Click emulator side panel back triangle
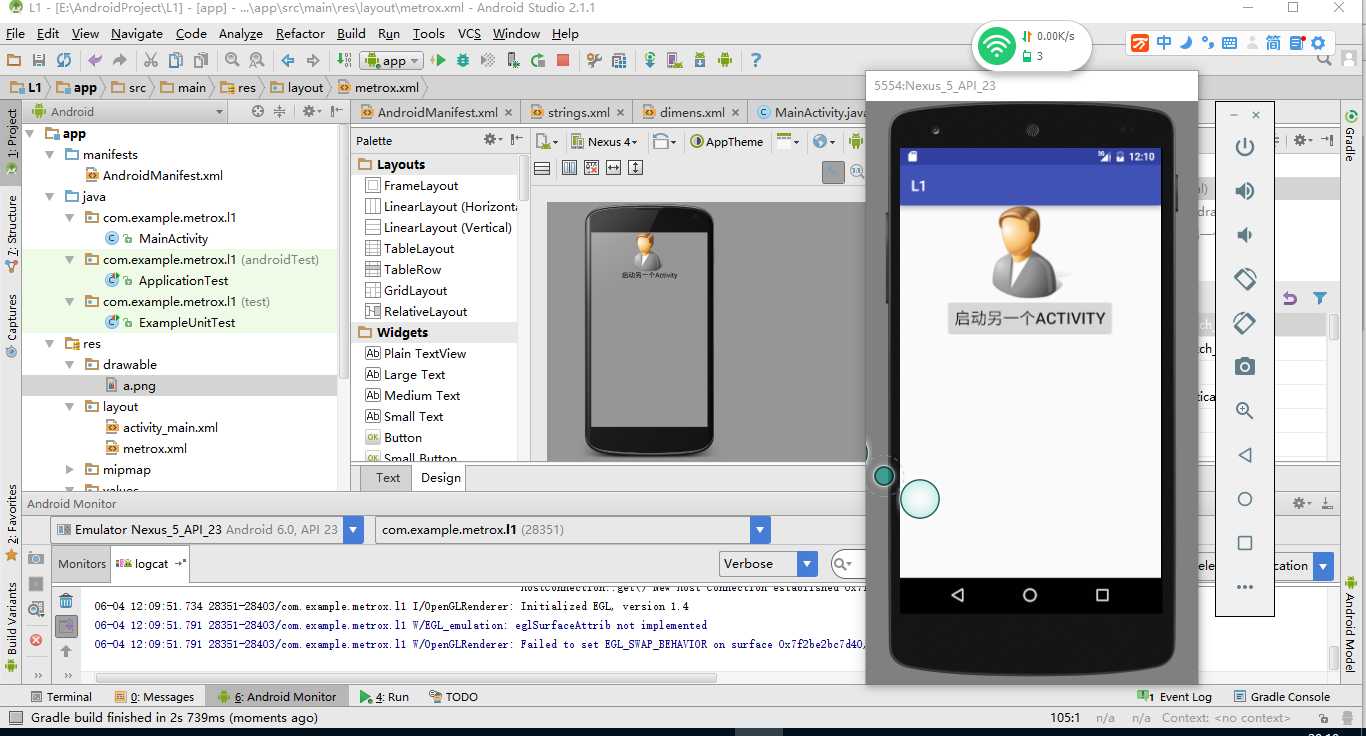 (1245, 455)
